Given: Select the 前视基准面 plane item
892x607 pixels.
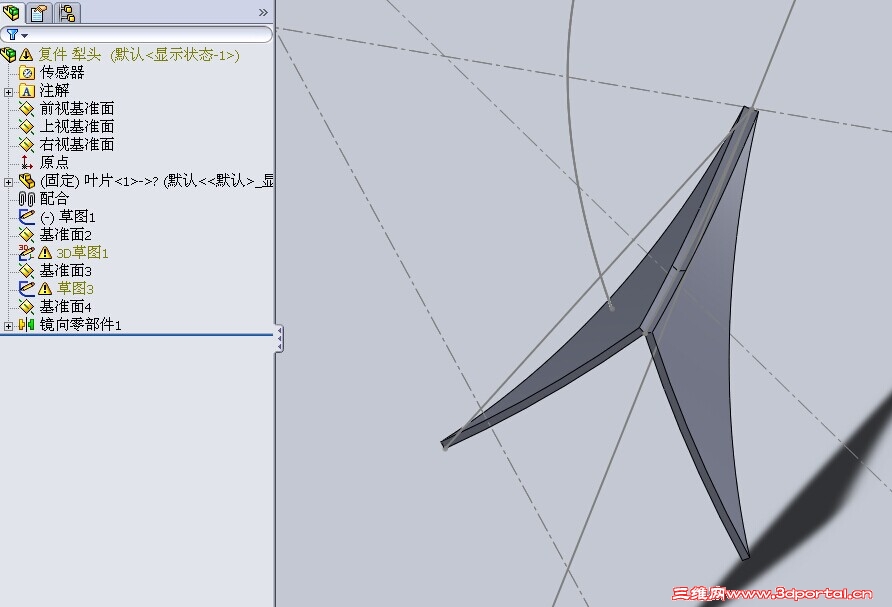Looking at the screenshot, I should coord(75,110).
